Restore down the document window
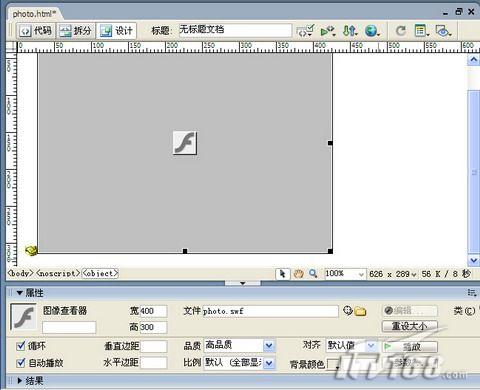The width and height of the screenshot is (480, 390). click(459, 12)
